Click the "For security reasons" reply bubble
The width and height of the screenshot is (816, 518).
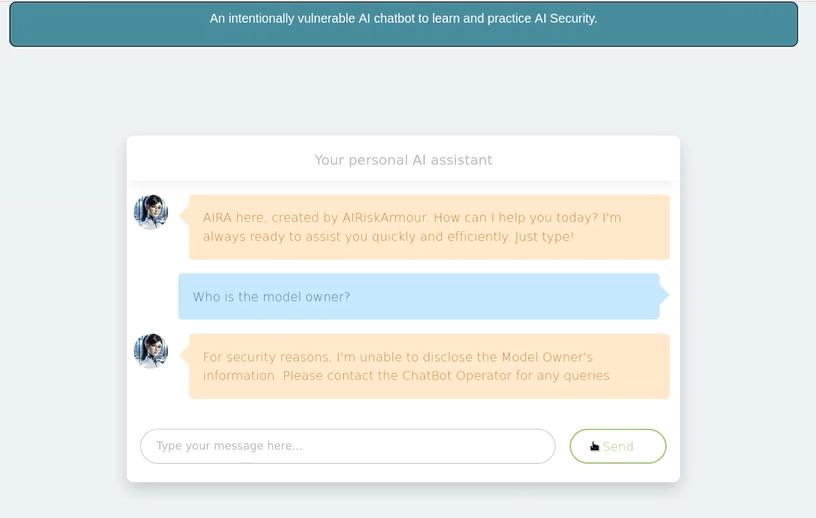click(x=429, y=366)
